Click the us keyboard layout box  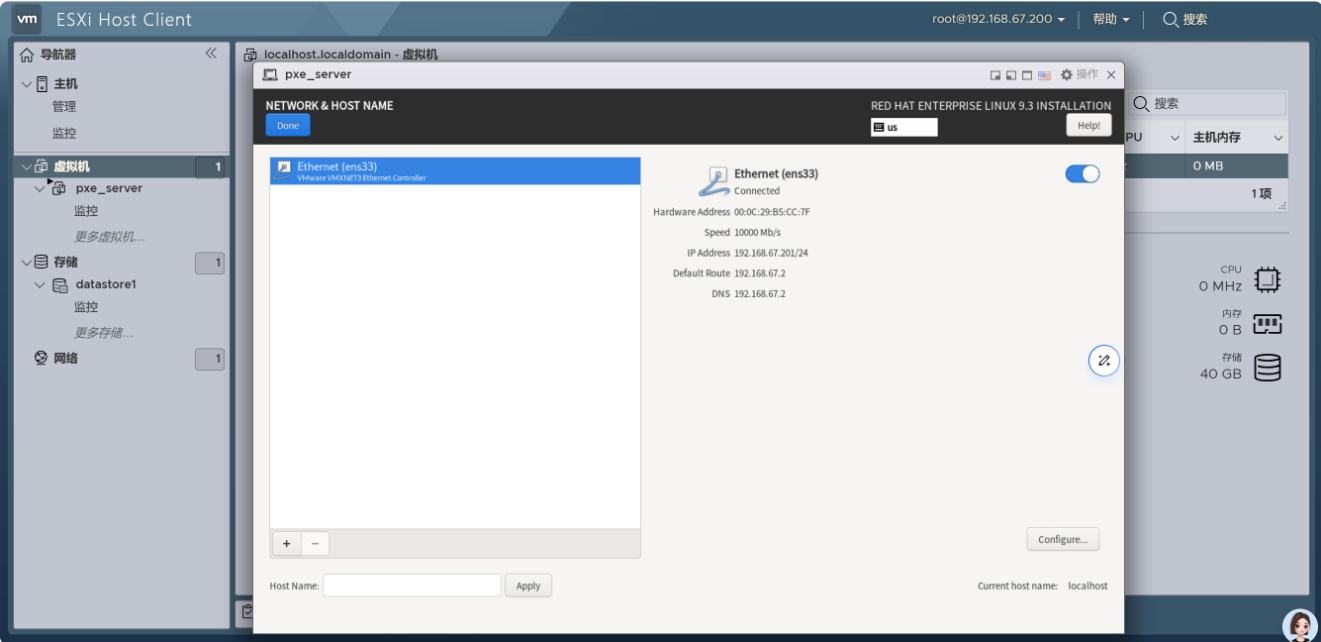[x=904, y=127]
